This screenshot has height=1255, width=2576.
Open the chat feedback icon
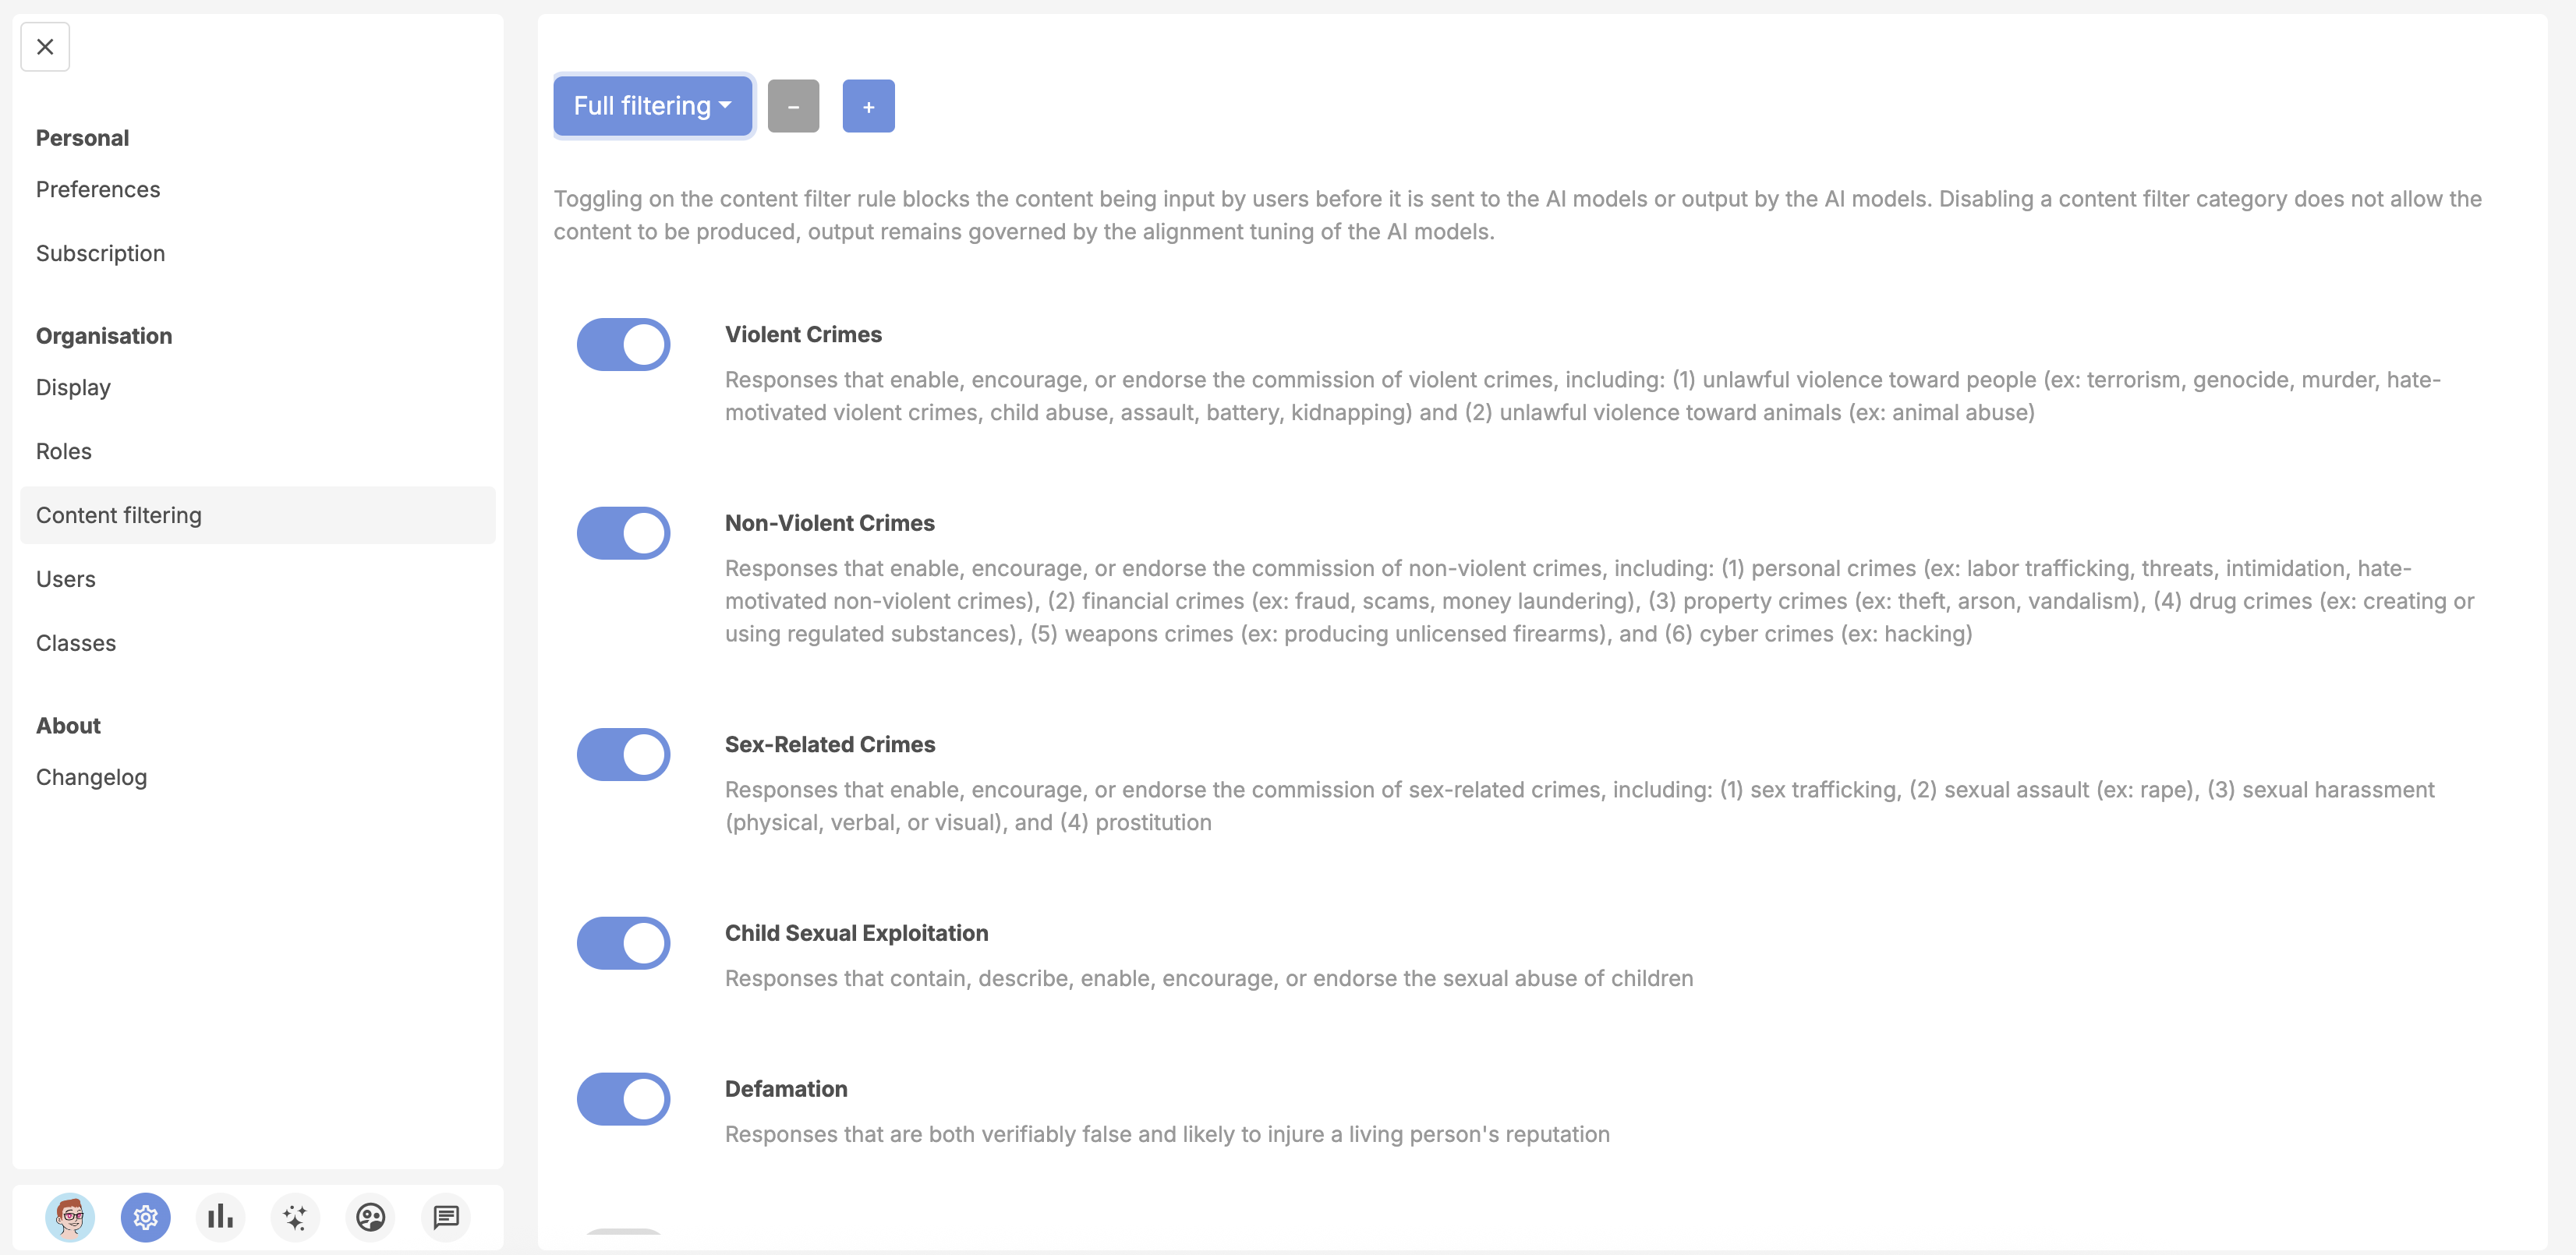(445, 1217)
